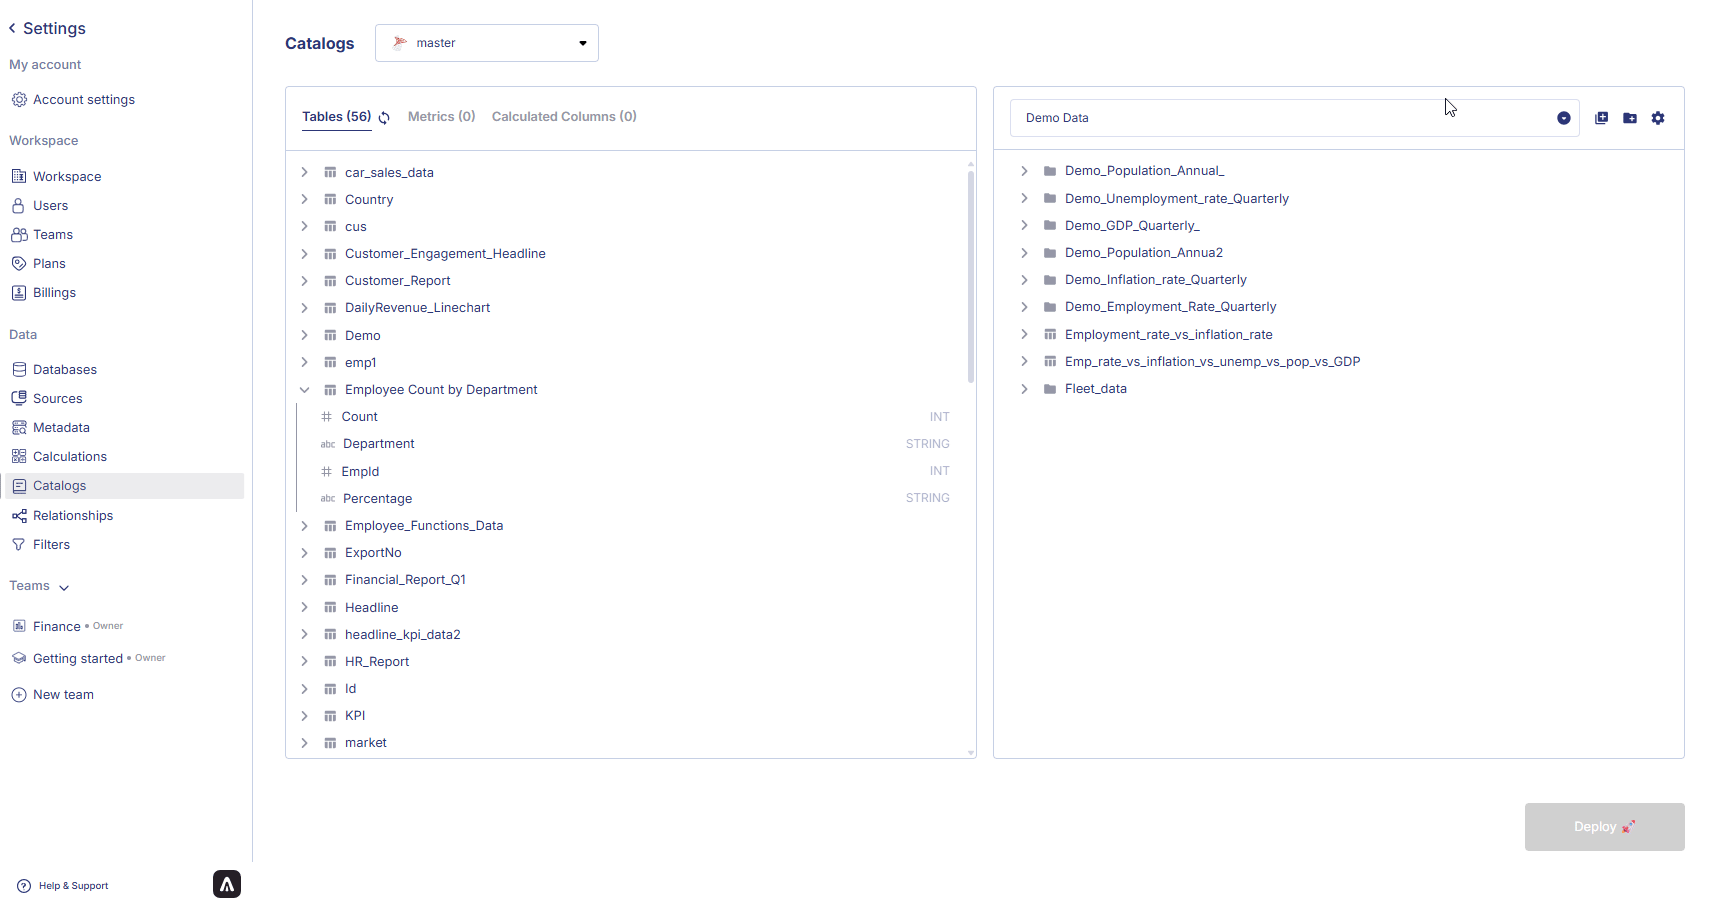Click the New team plus icon
The height and width of the screenshot is (910, 1717).
tap(19, 695)
